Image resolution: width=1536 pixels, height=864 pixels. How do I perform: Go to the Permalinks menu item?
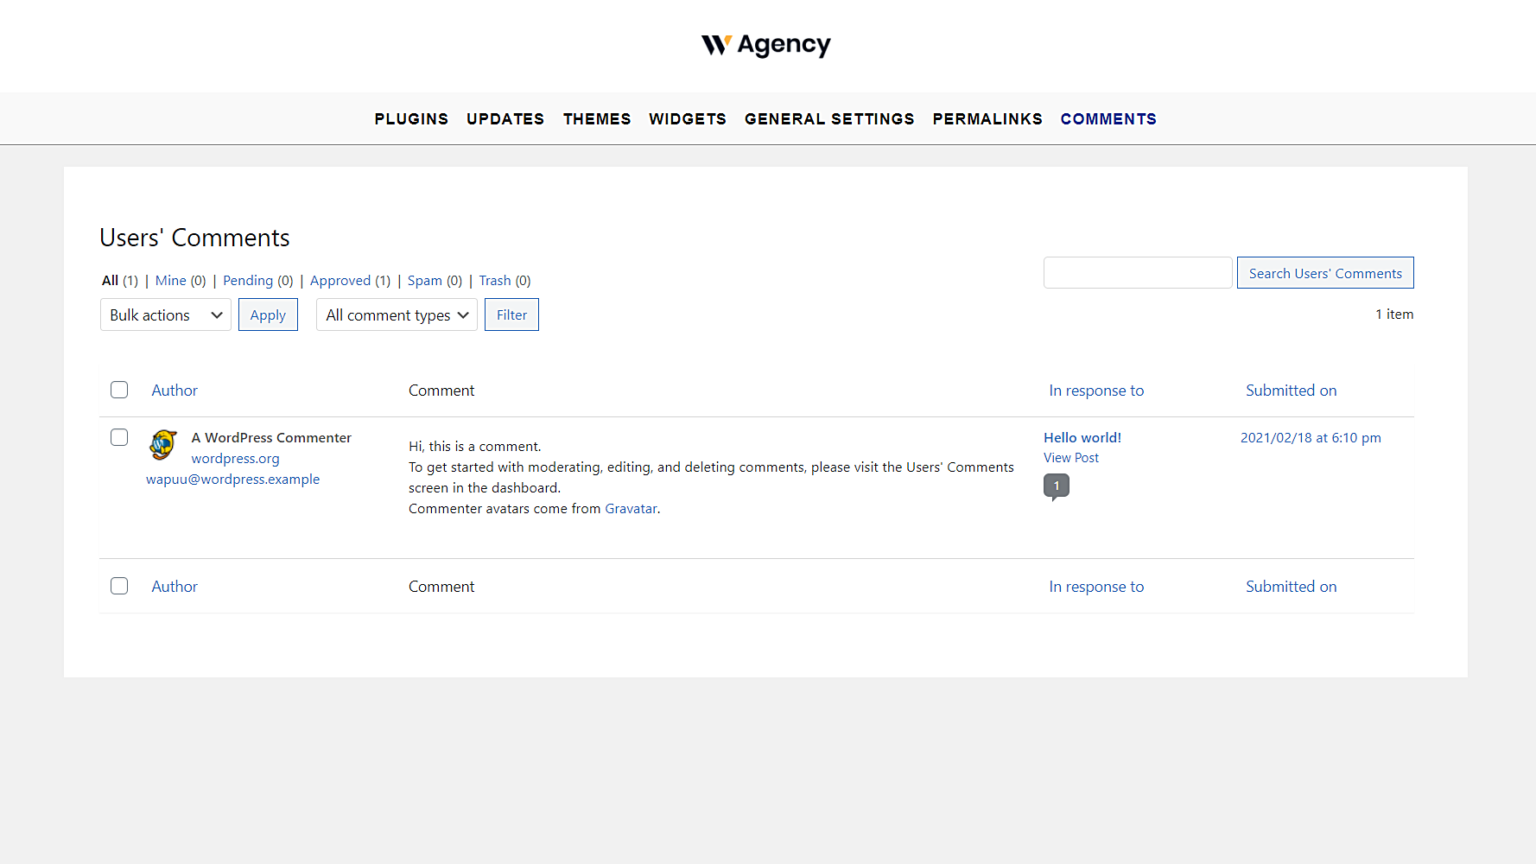click(987, 119)
